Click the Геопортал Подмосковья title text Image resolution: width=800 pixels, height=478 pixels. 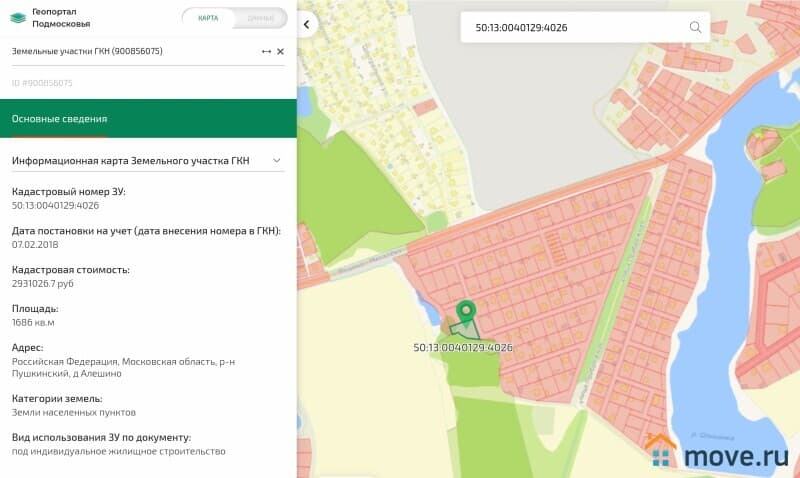click(x=60, y=17)
